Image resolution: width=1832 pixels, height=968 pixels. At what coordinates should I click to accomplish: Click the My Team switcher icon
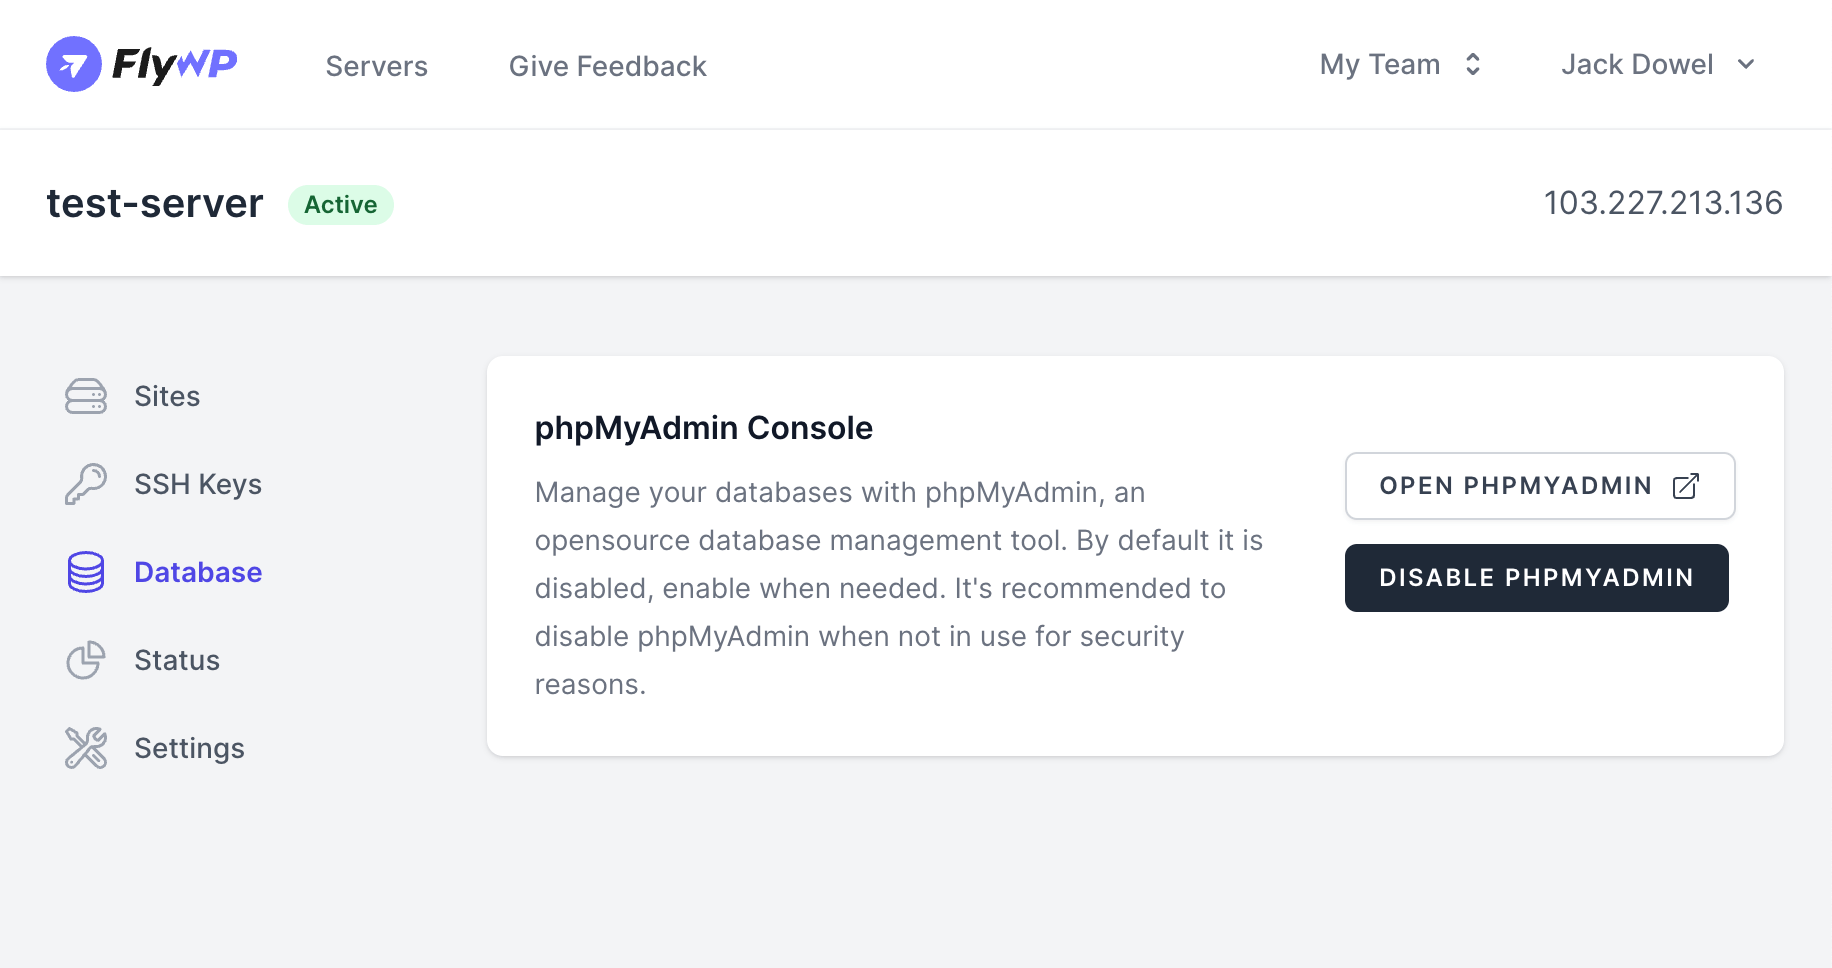pos(1471,64)
